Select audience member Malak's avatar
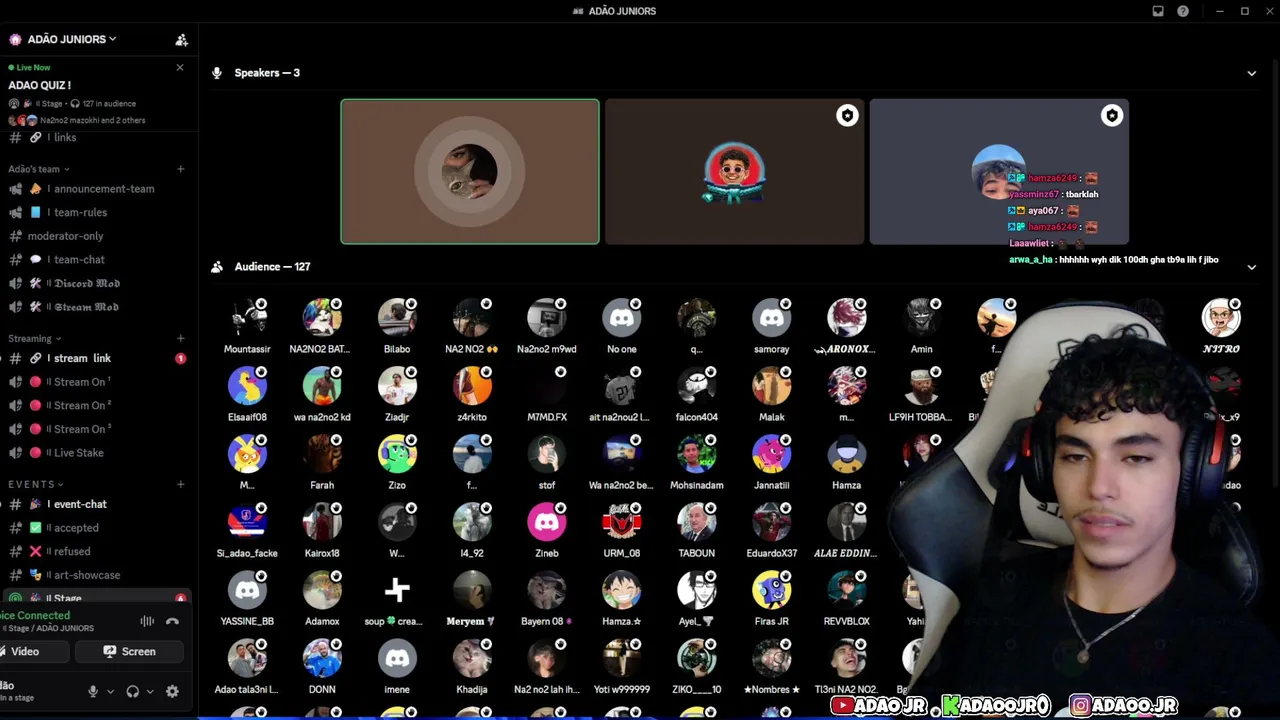The height and width of the screenshot is (720, 1280). tap(772, 386)
